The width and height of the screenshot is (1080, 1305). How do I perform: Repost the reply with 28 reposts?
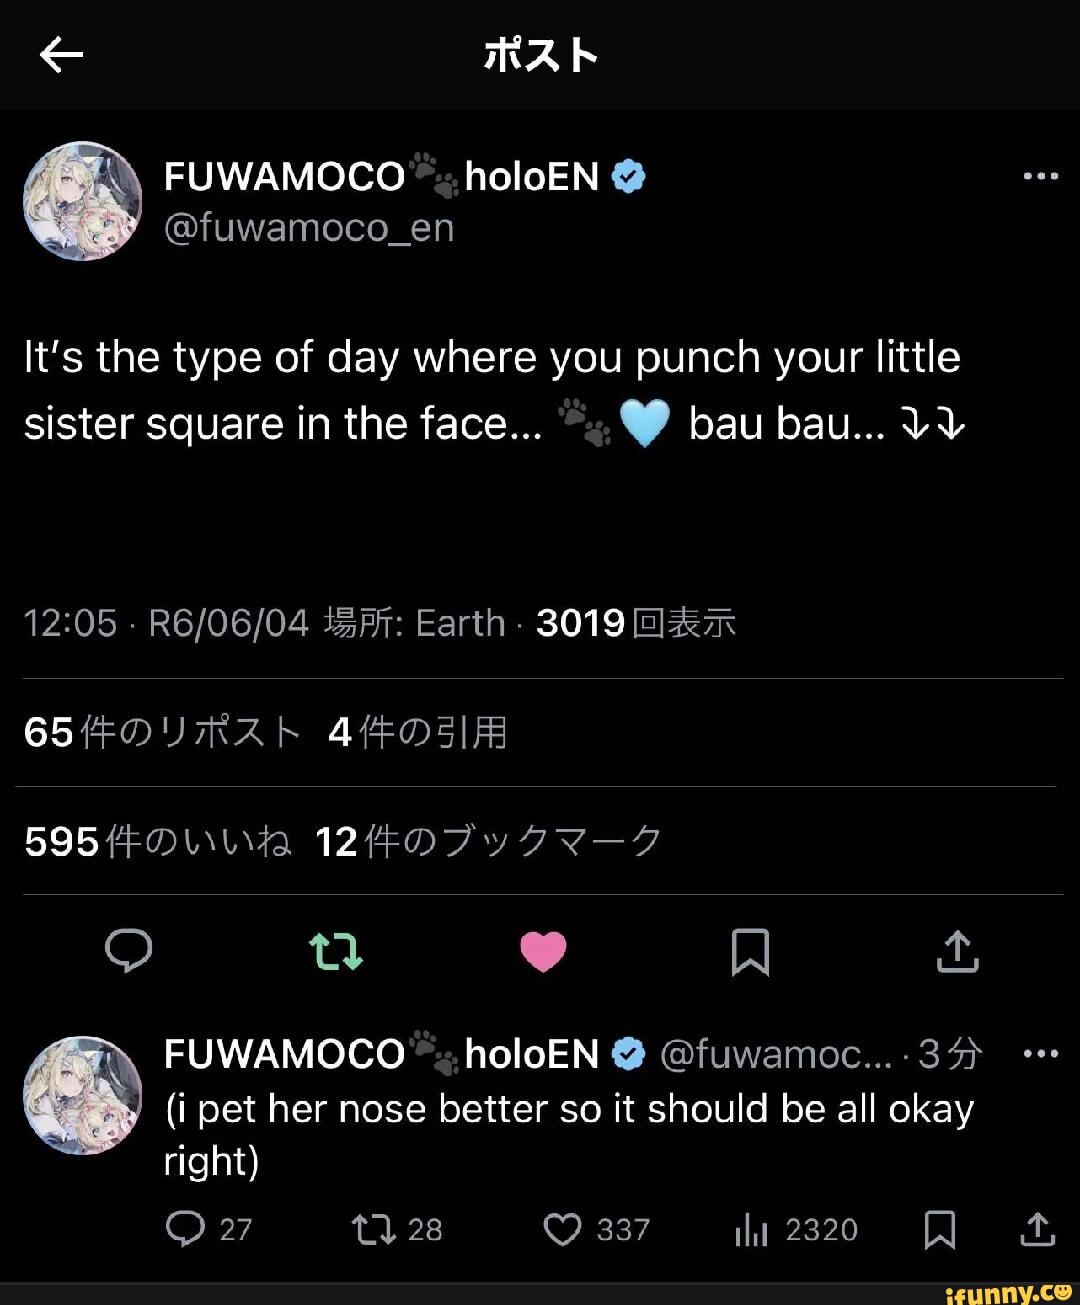(374, 1229)
